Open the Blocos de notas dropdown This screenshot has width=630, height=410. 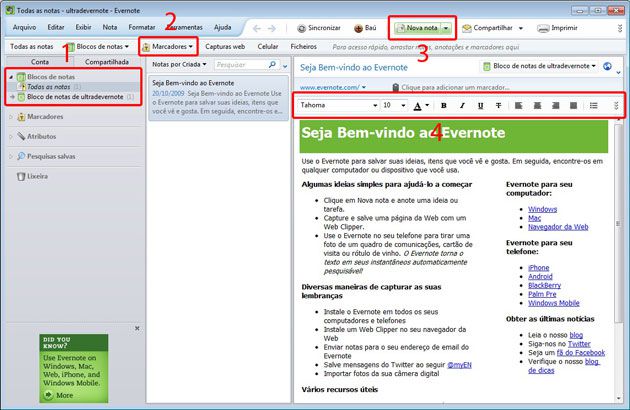click(98, 47)
